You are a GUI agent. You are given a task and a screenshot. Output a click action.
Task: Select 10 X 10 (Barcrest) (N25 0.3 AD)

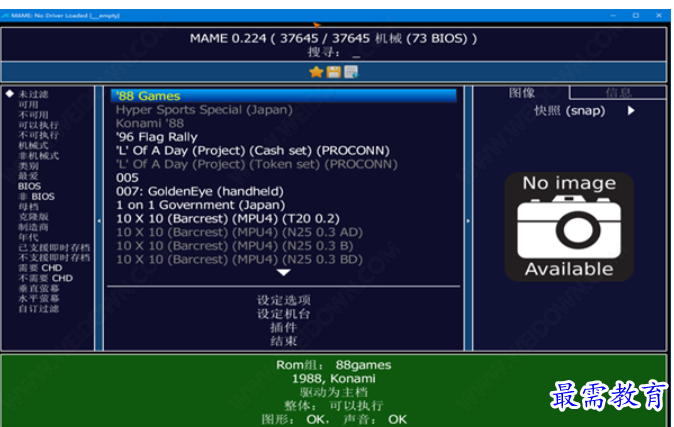[x=239, y=232]
